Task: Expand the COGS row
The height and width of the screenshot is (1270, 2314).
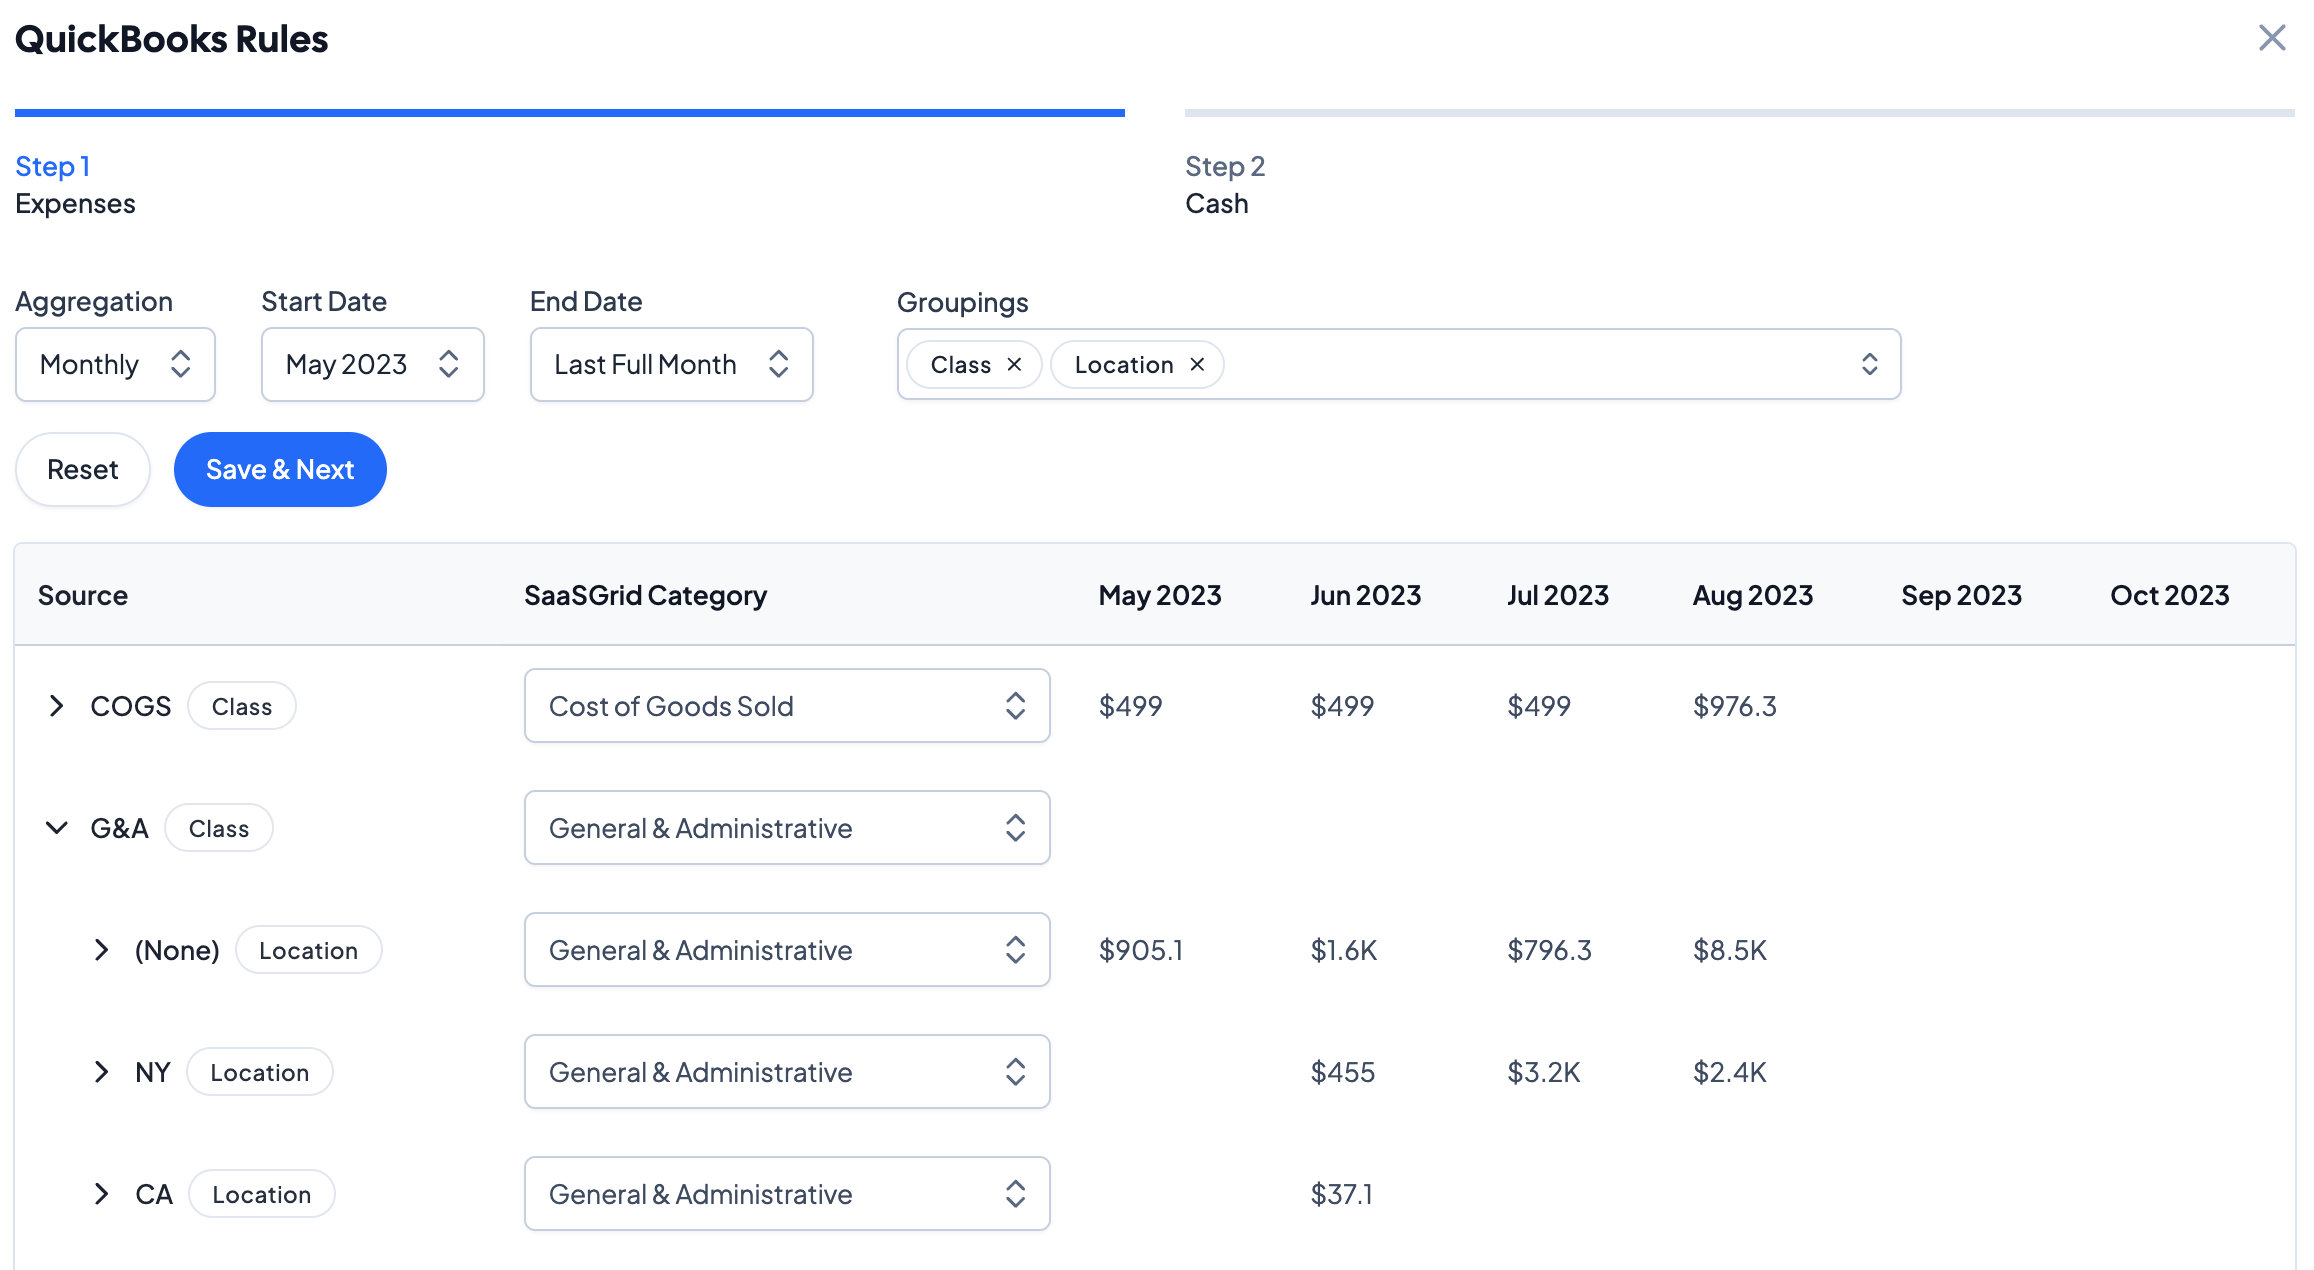Action: [x=57, y=706]
